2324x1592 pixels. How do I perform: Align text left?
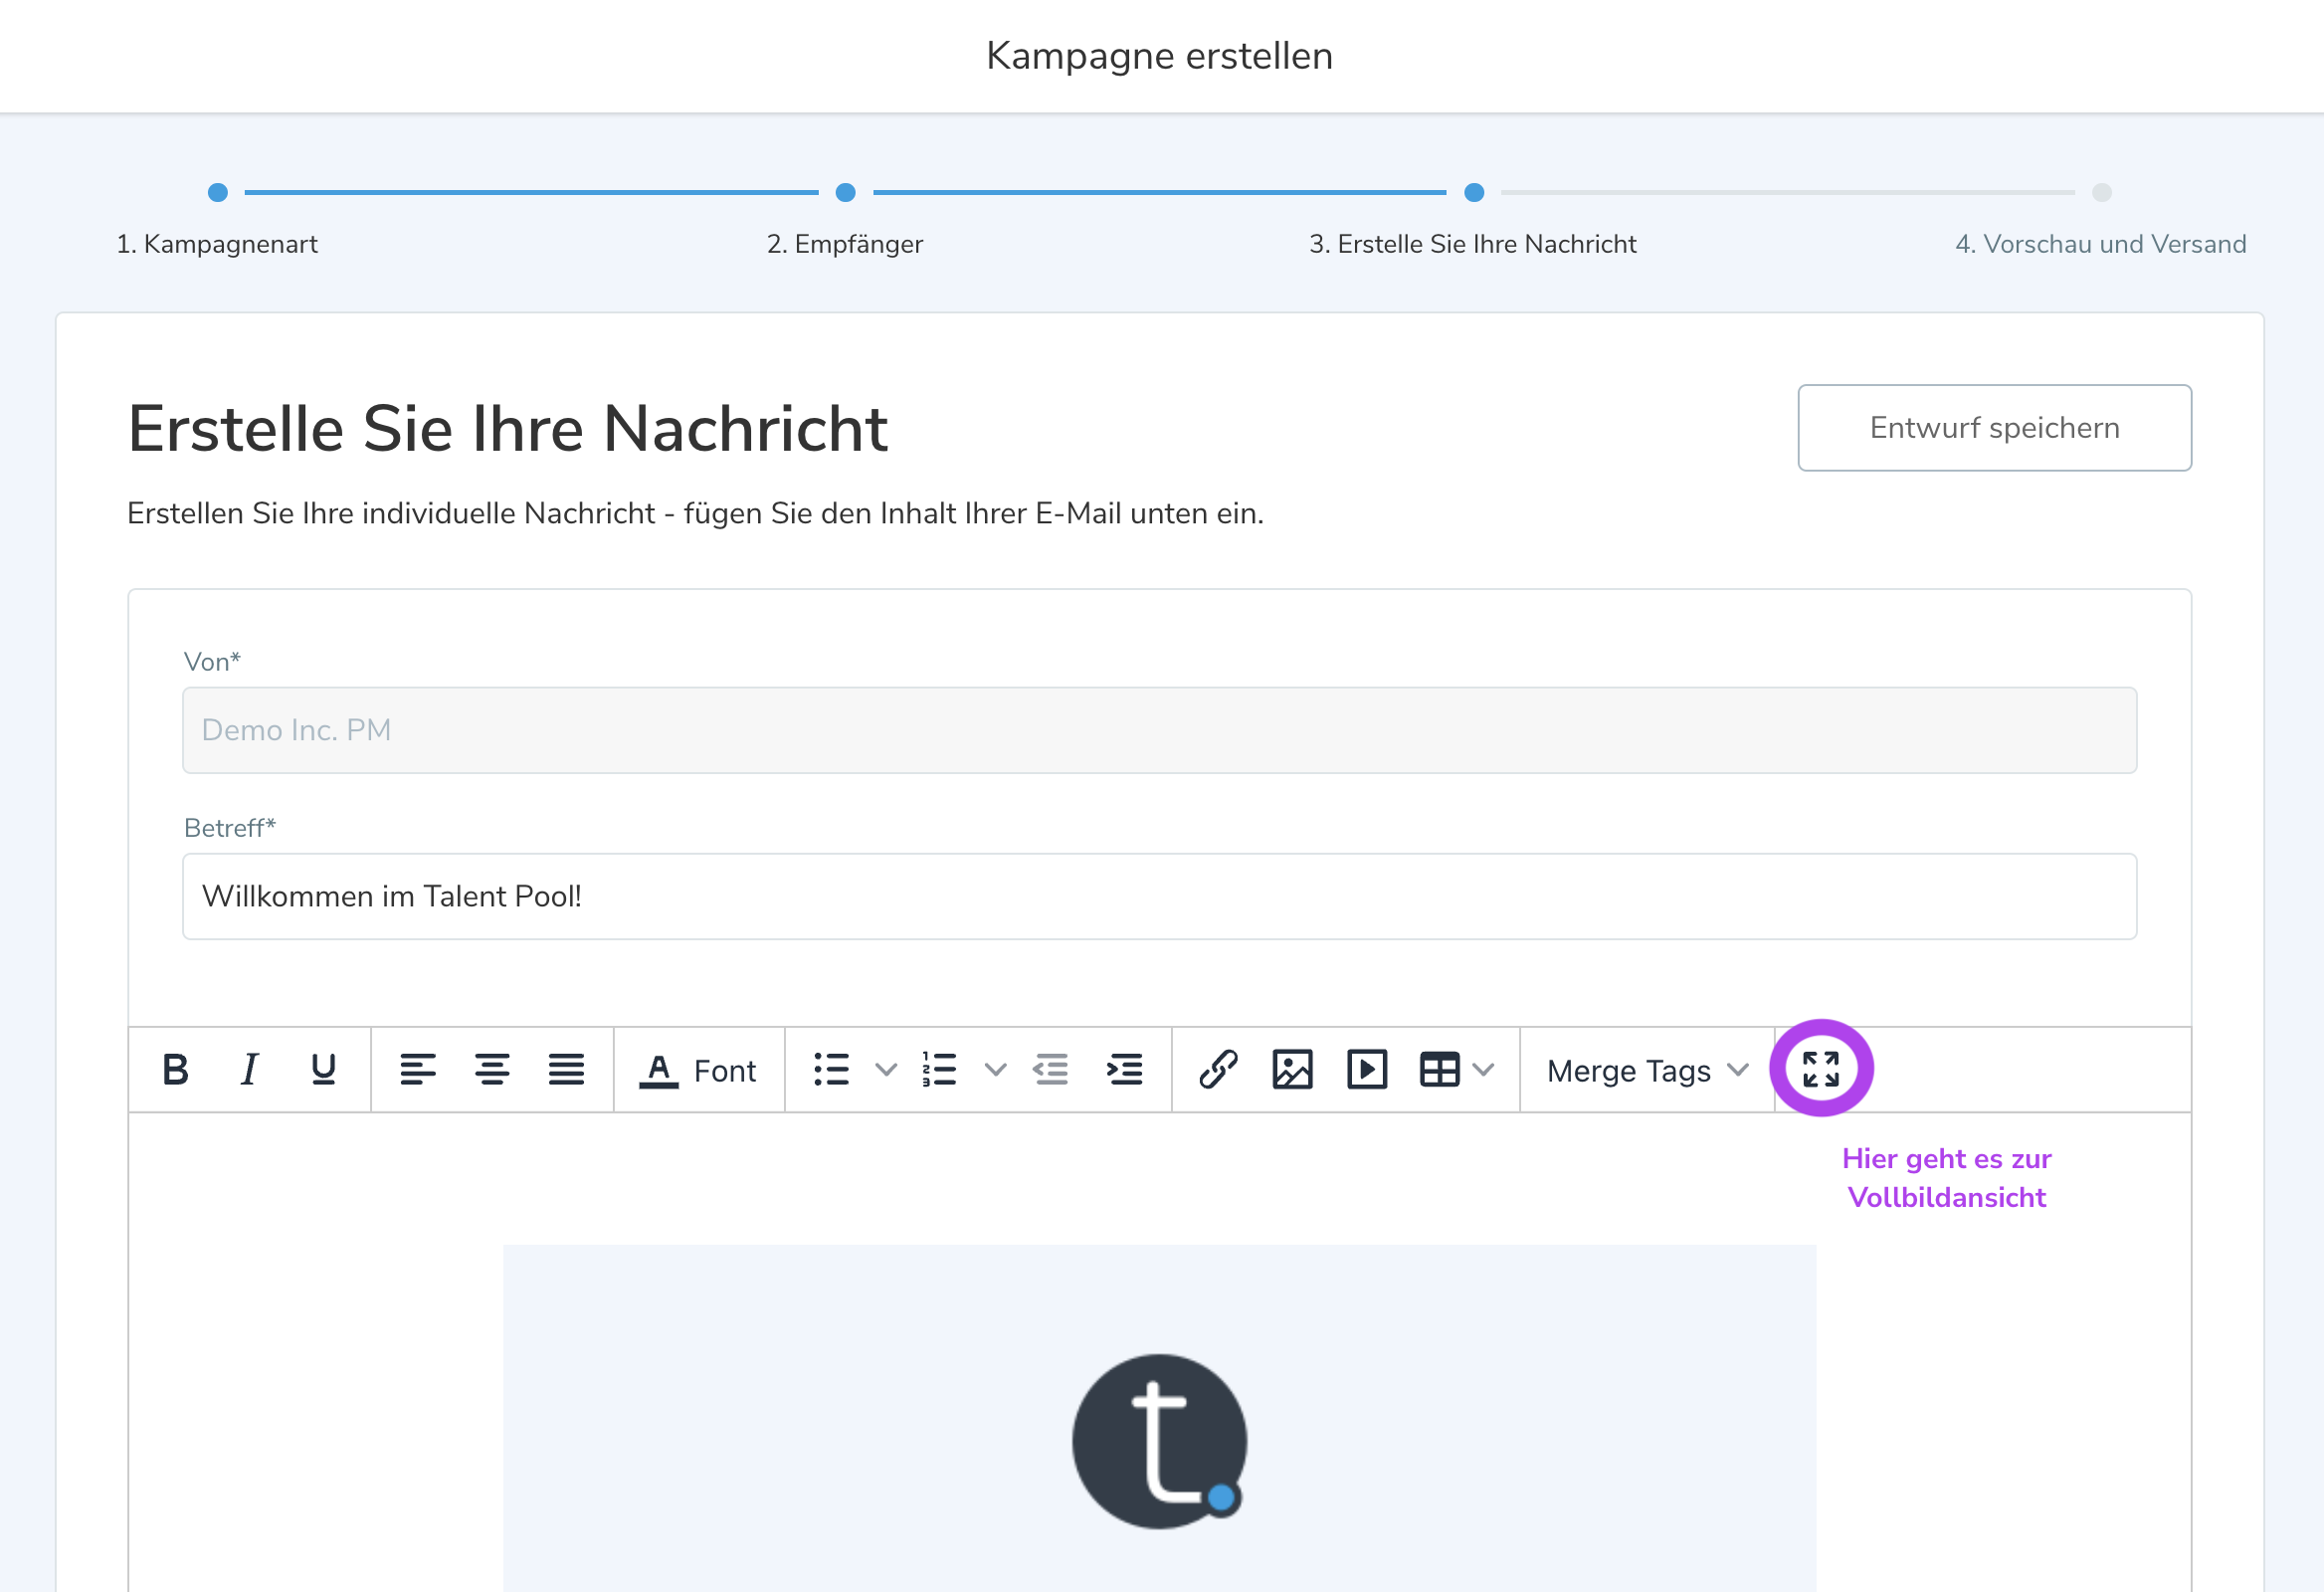pos(418,1069)
